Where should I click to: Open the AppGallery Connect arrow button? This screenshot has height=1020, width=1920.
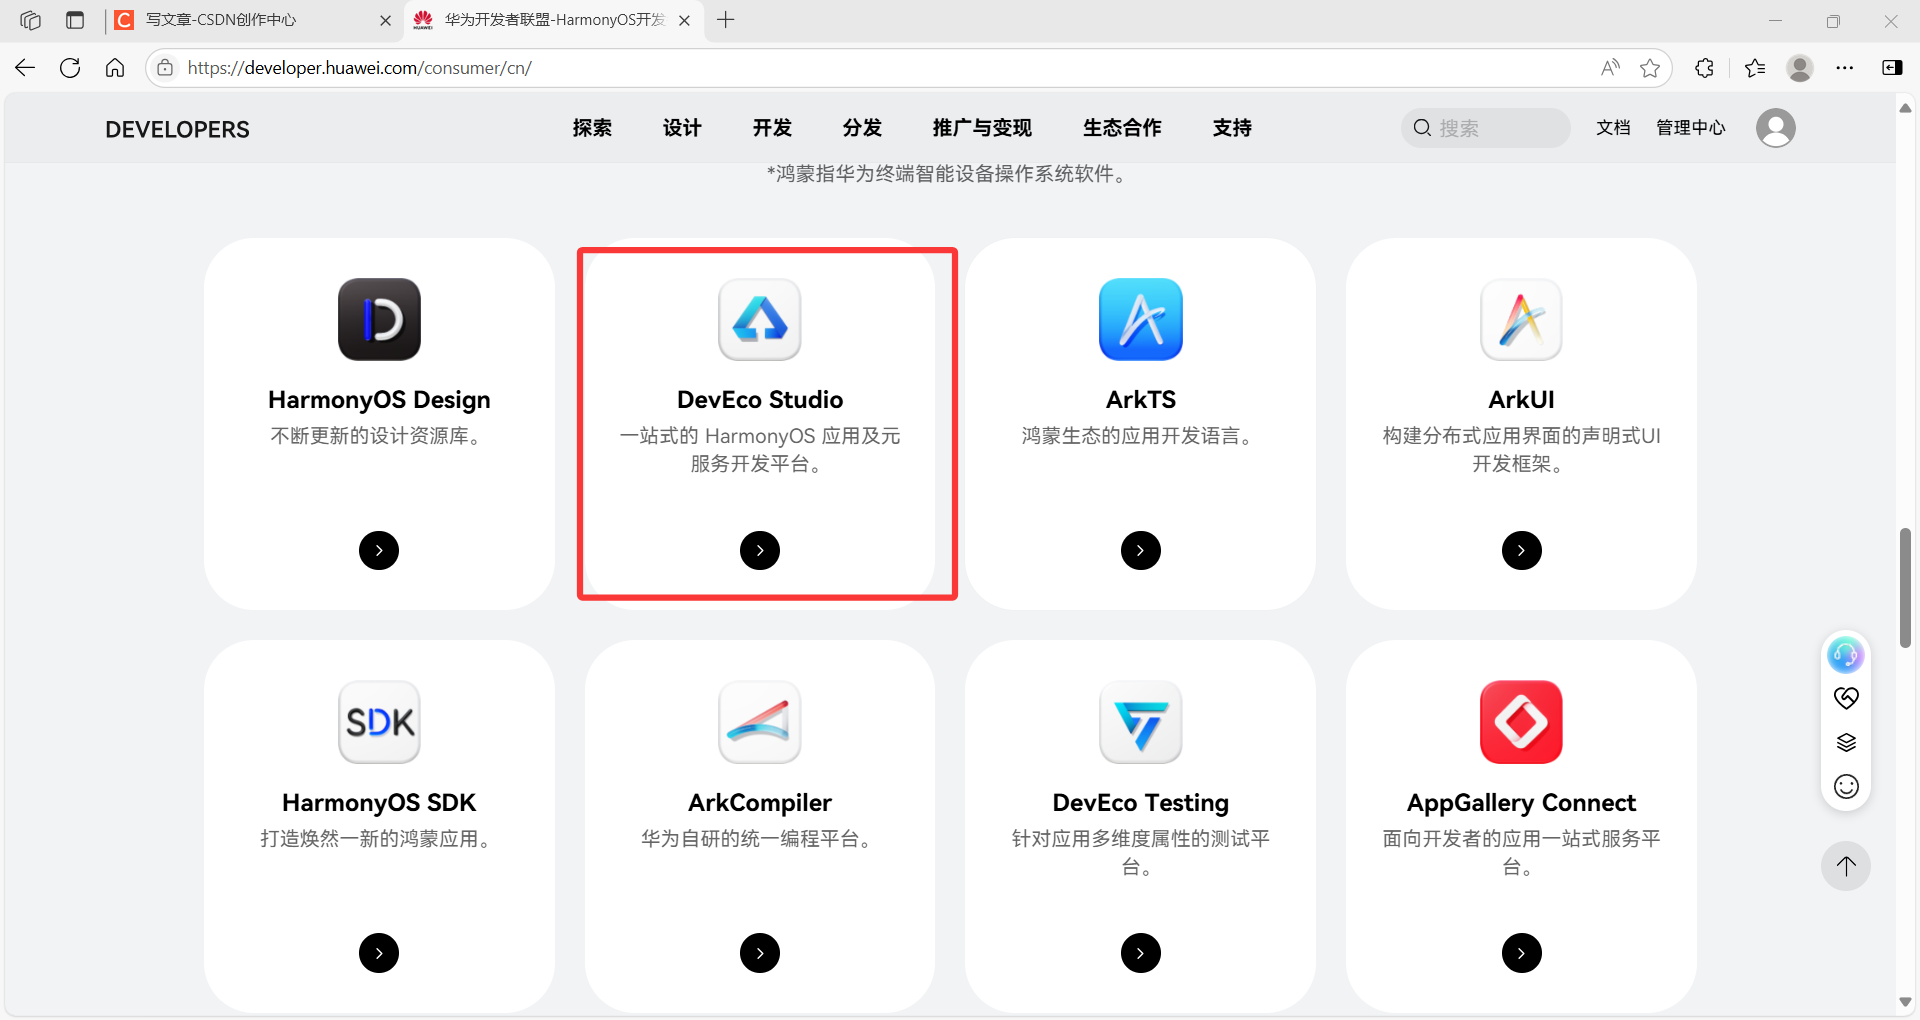point(1522,953)
